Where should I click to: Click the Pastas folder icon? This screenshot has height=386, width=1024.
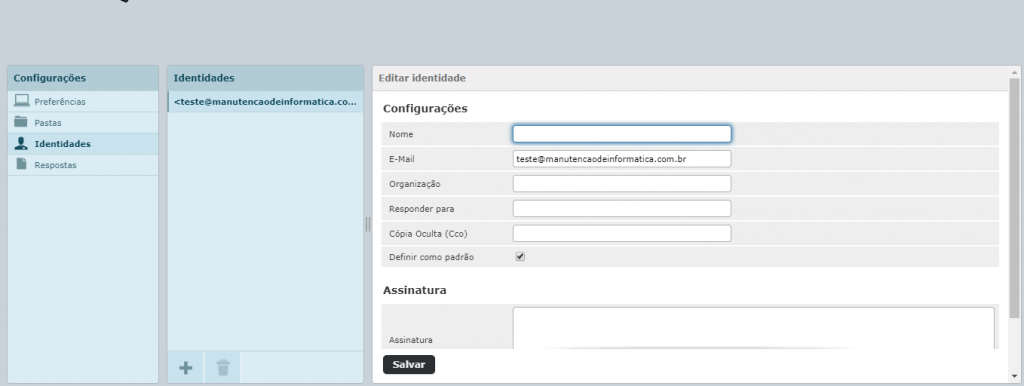(x=22, y=121)
